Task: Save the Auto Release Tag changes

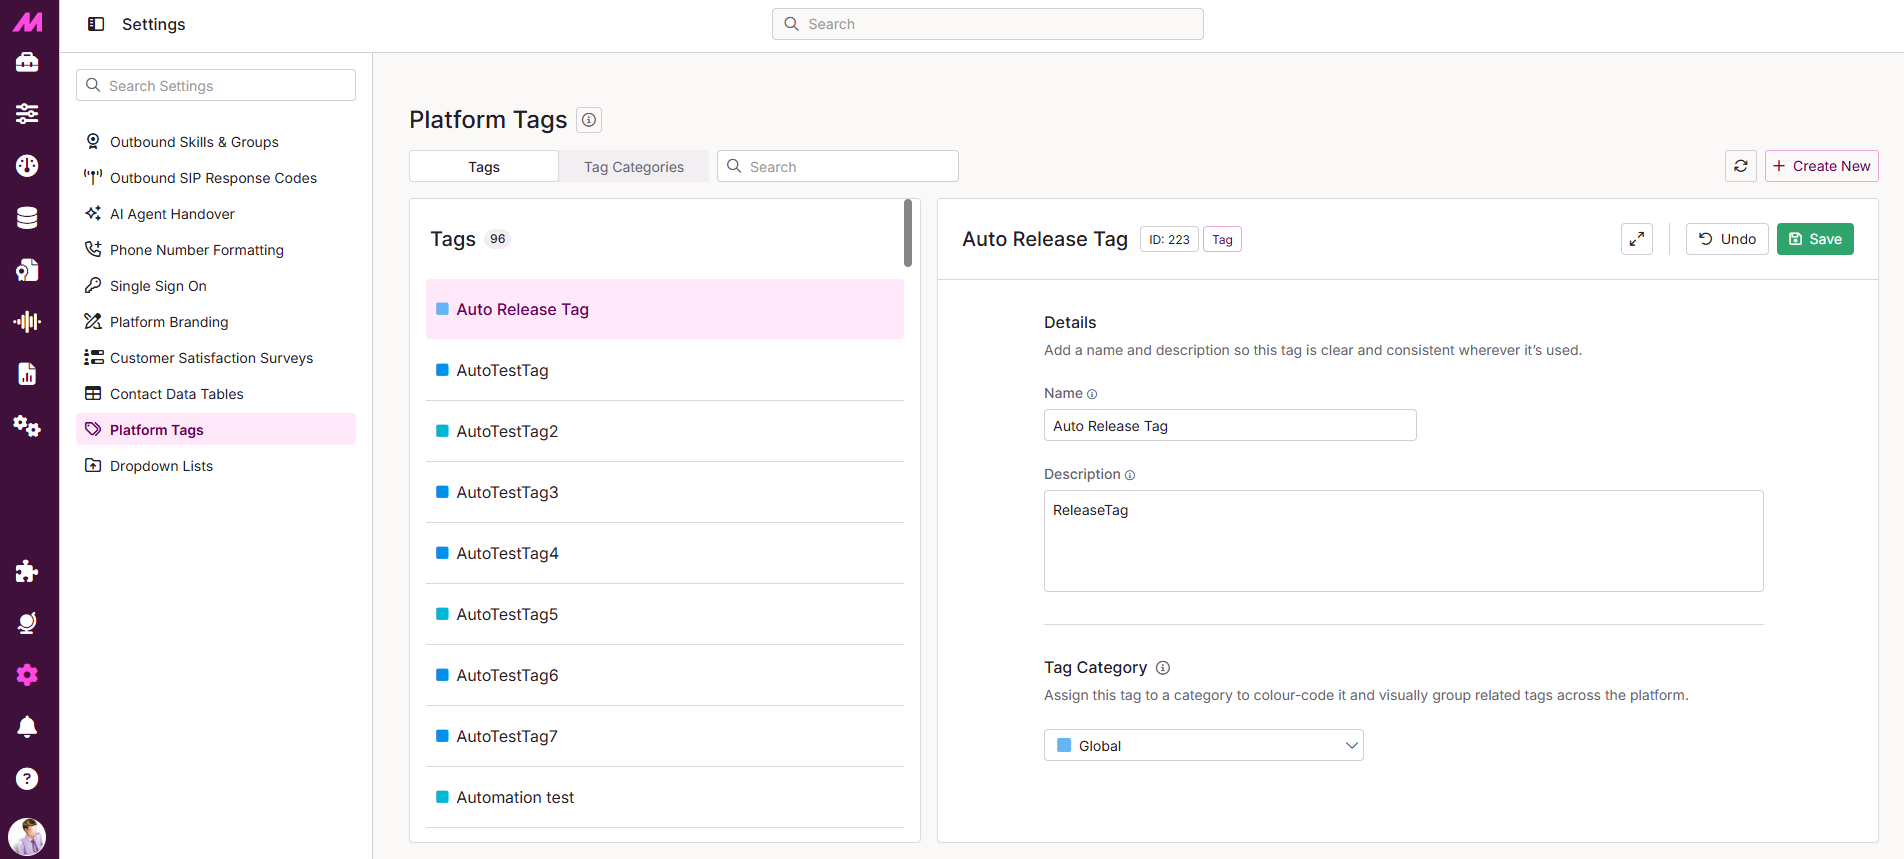Action: (1814, 239)
